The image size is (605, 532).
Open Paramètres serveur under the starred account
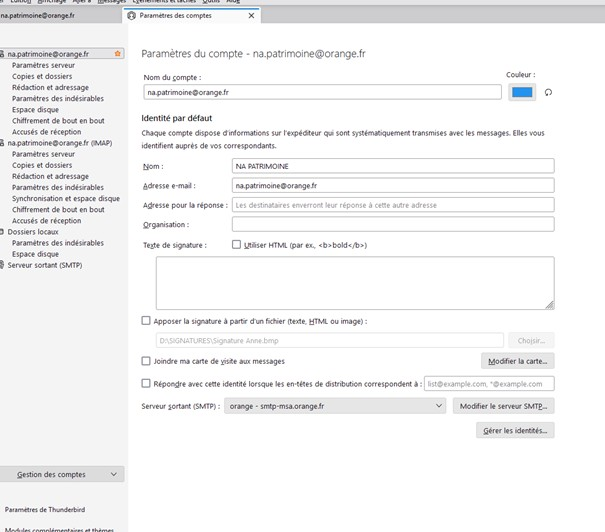tap(43, 65)
